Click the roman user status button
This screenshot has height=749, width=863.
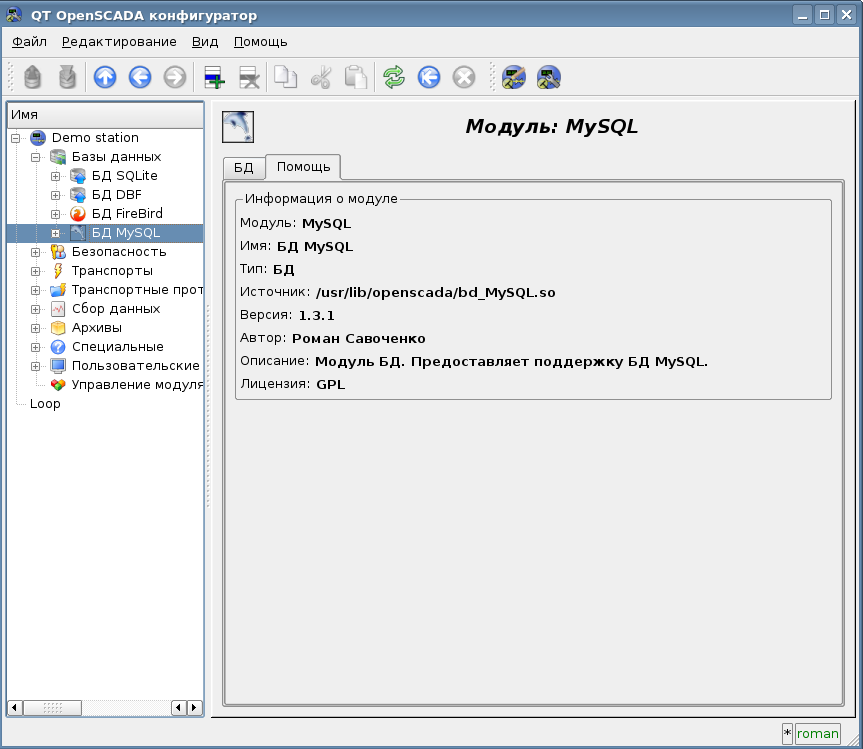817,734
